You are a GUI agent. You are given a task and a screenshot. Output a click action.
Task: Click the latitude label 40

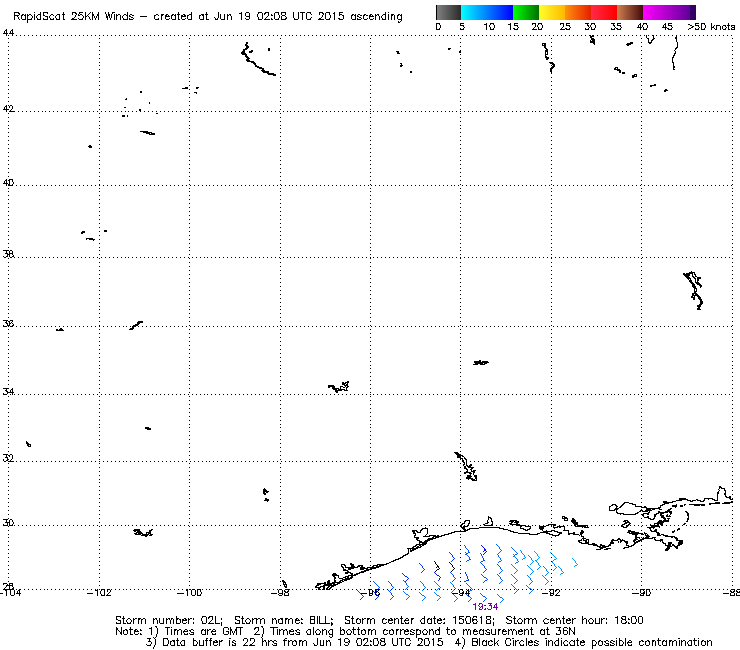pyautogui.click(x=8, y=182)
